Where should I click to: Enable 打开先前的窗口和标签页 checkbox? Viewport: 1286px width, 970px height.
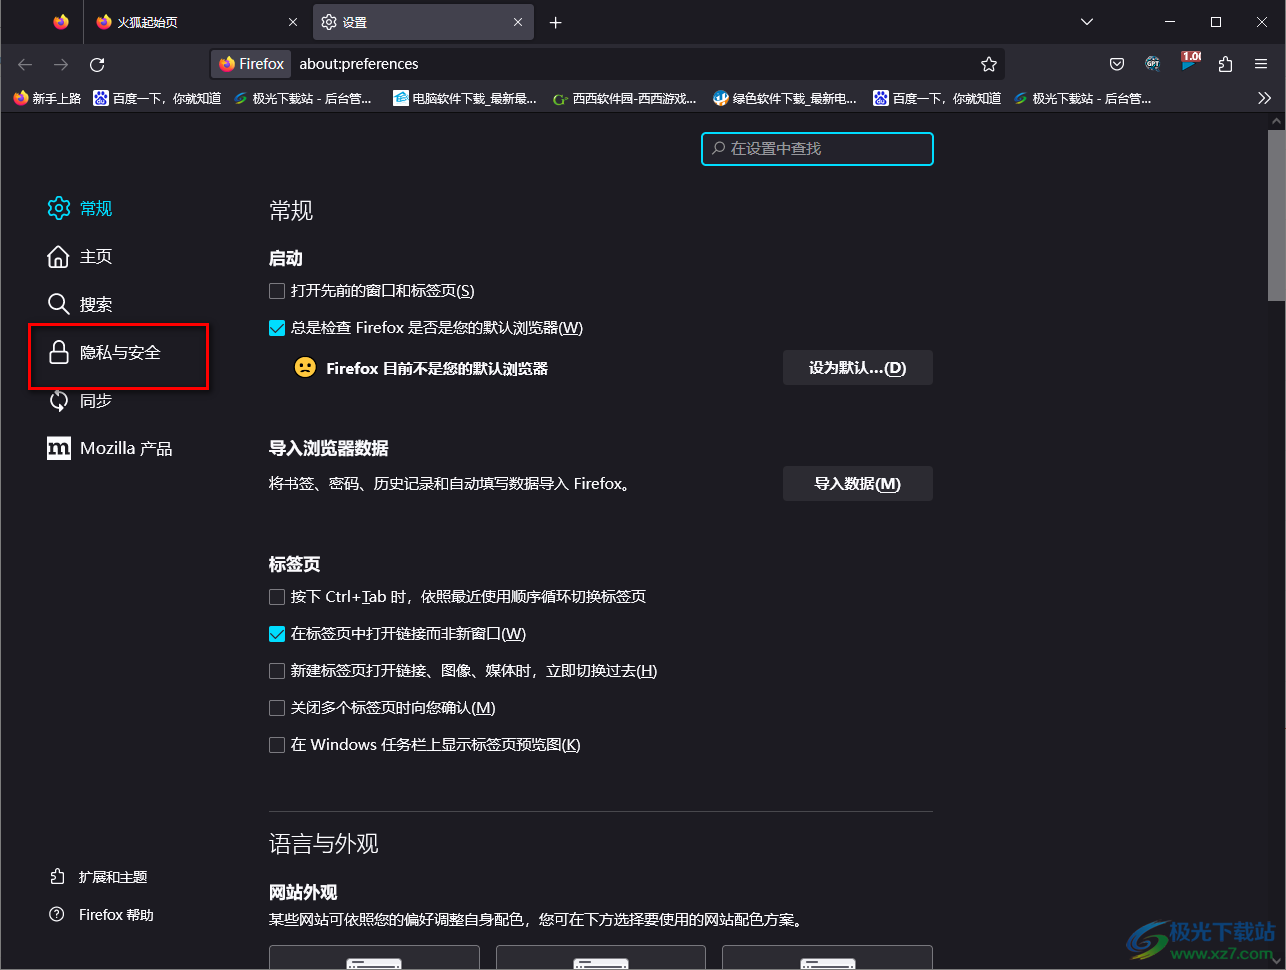(277, 291)
